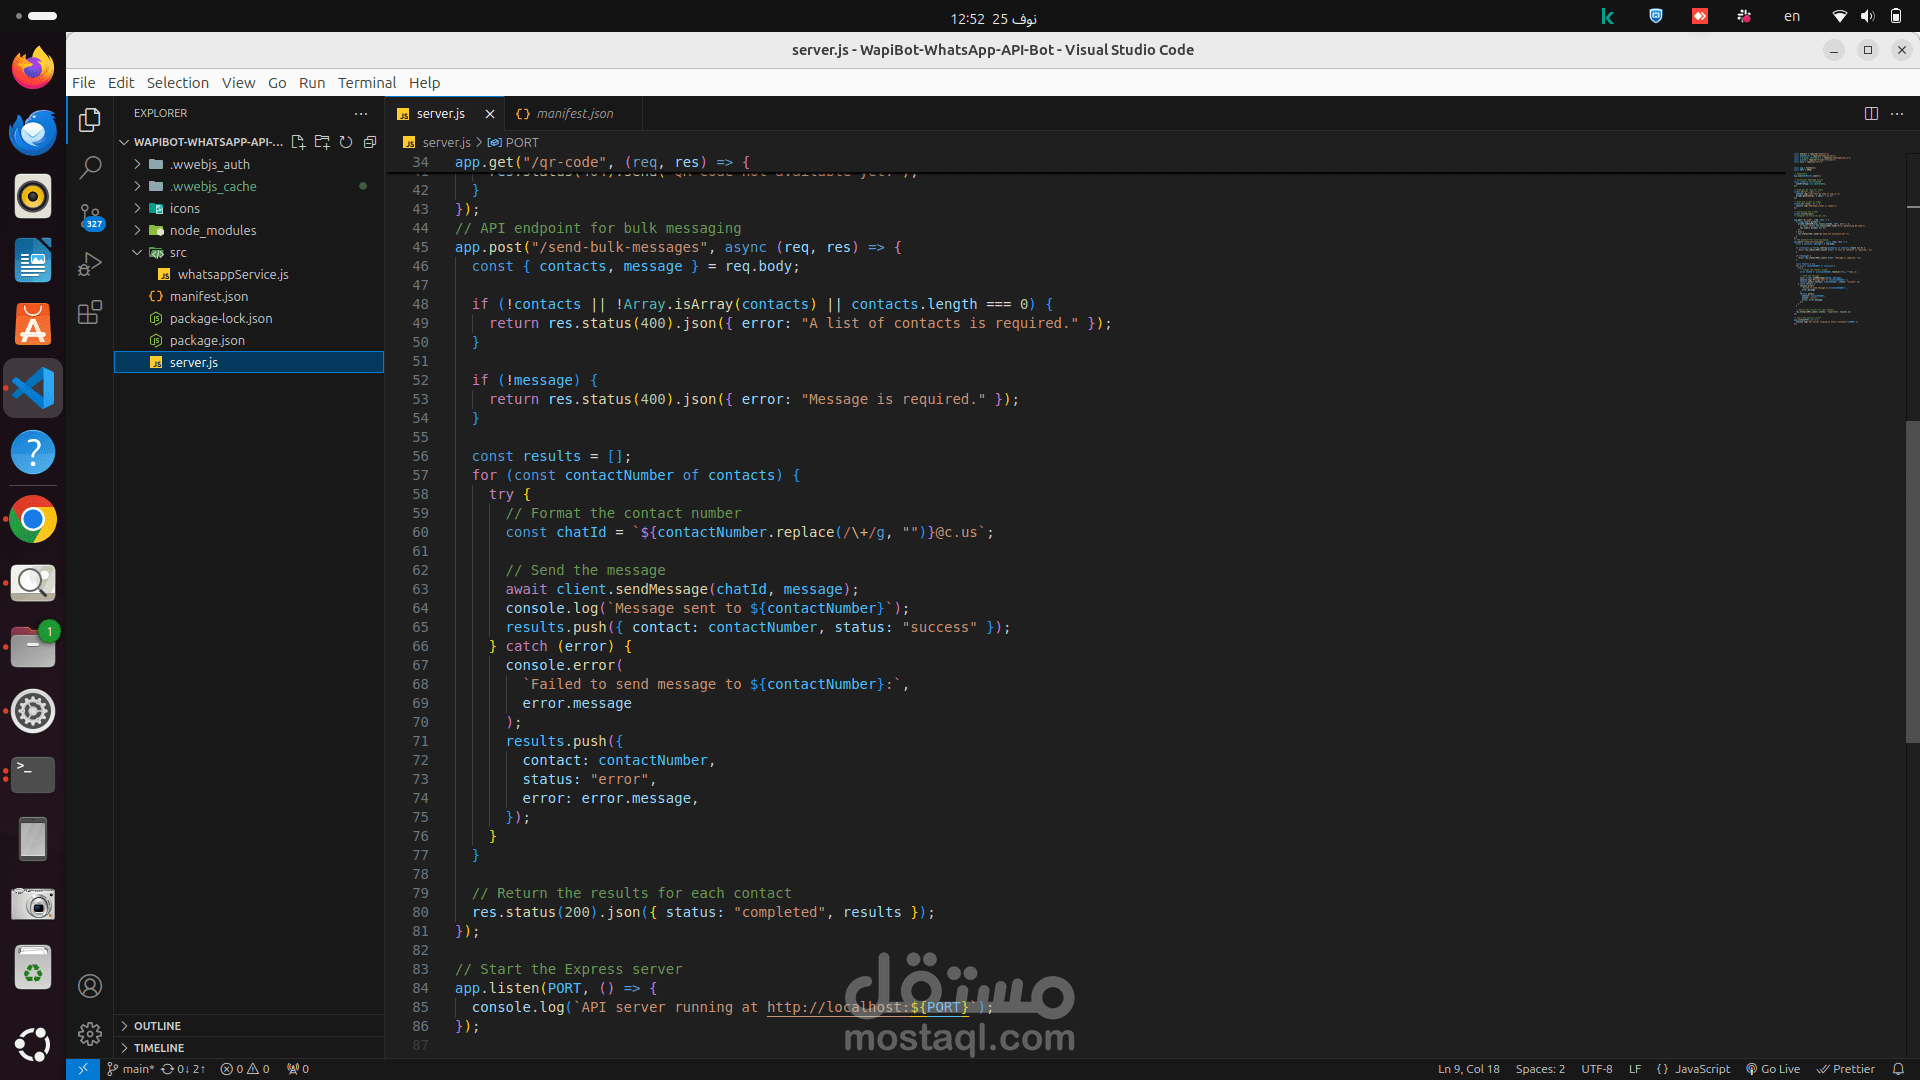The width and height of the screenshot is (1920, 1080).
Task: Open the Extensions view
Action: tap(90, 312)
